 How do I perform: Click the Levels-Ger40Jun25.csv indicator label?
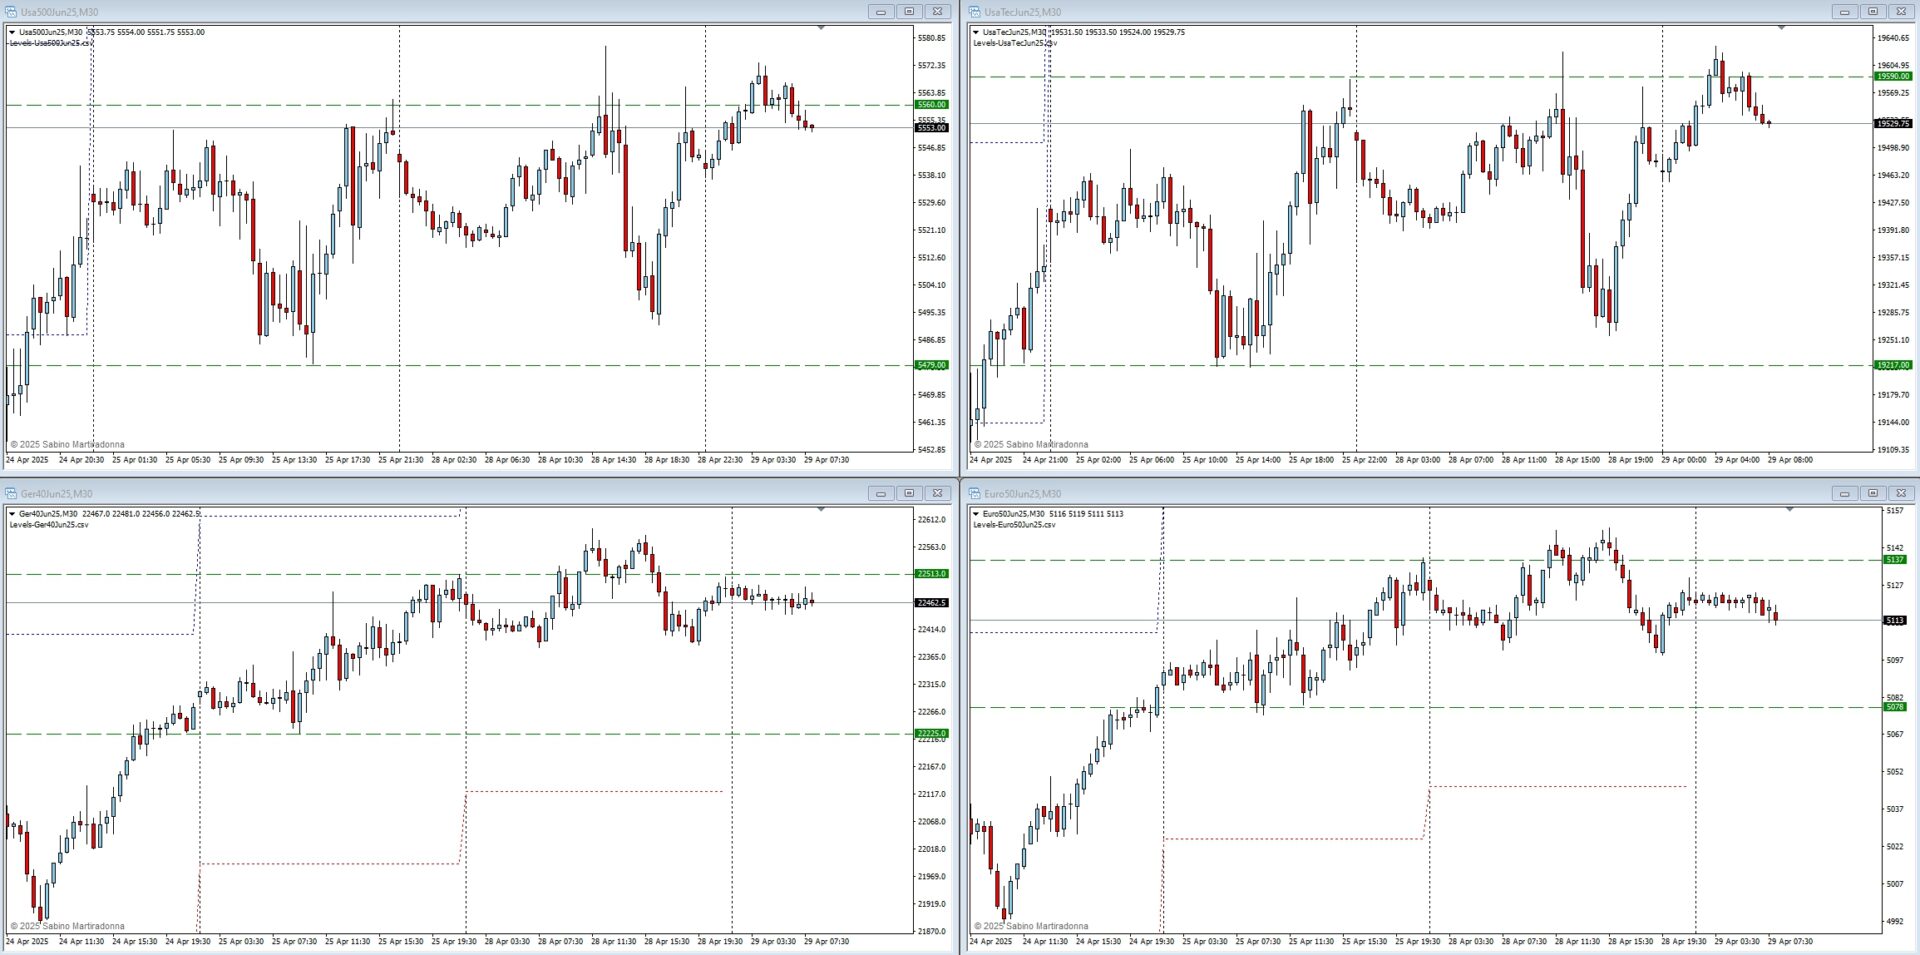pyautogui.click(x=49, y=525)
